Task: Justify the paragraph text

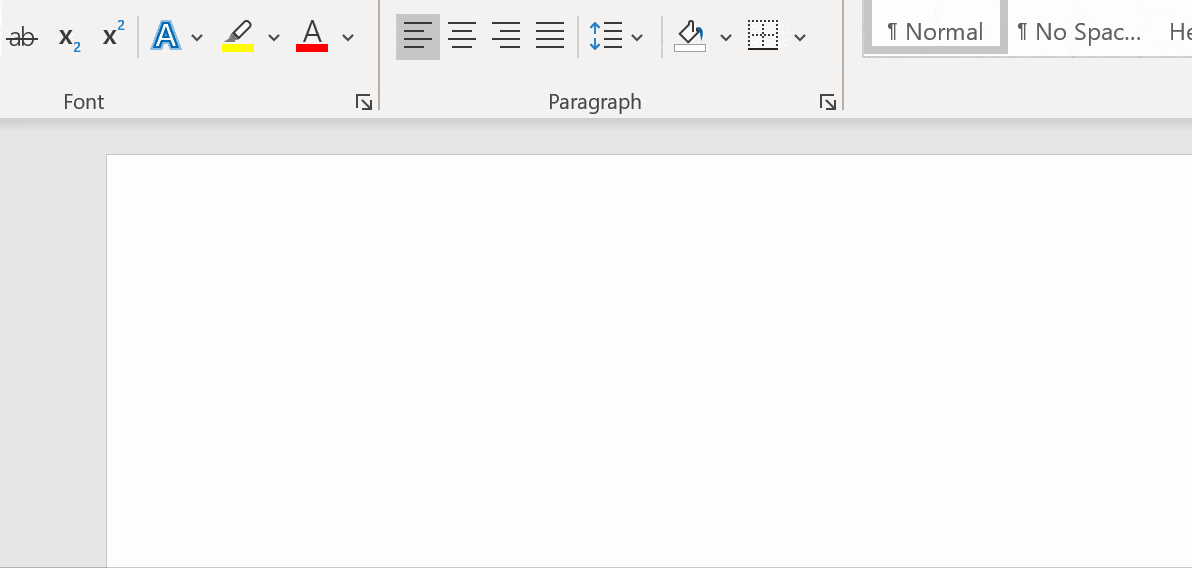Action: (x=550, y=38)
